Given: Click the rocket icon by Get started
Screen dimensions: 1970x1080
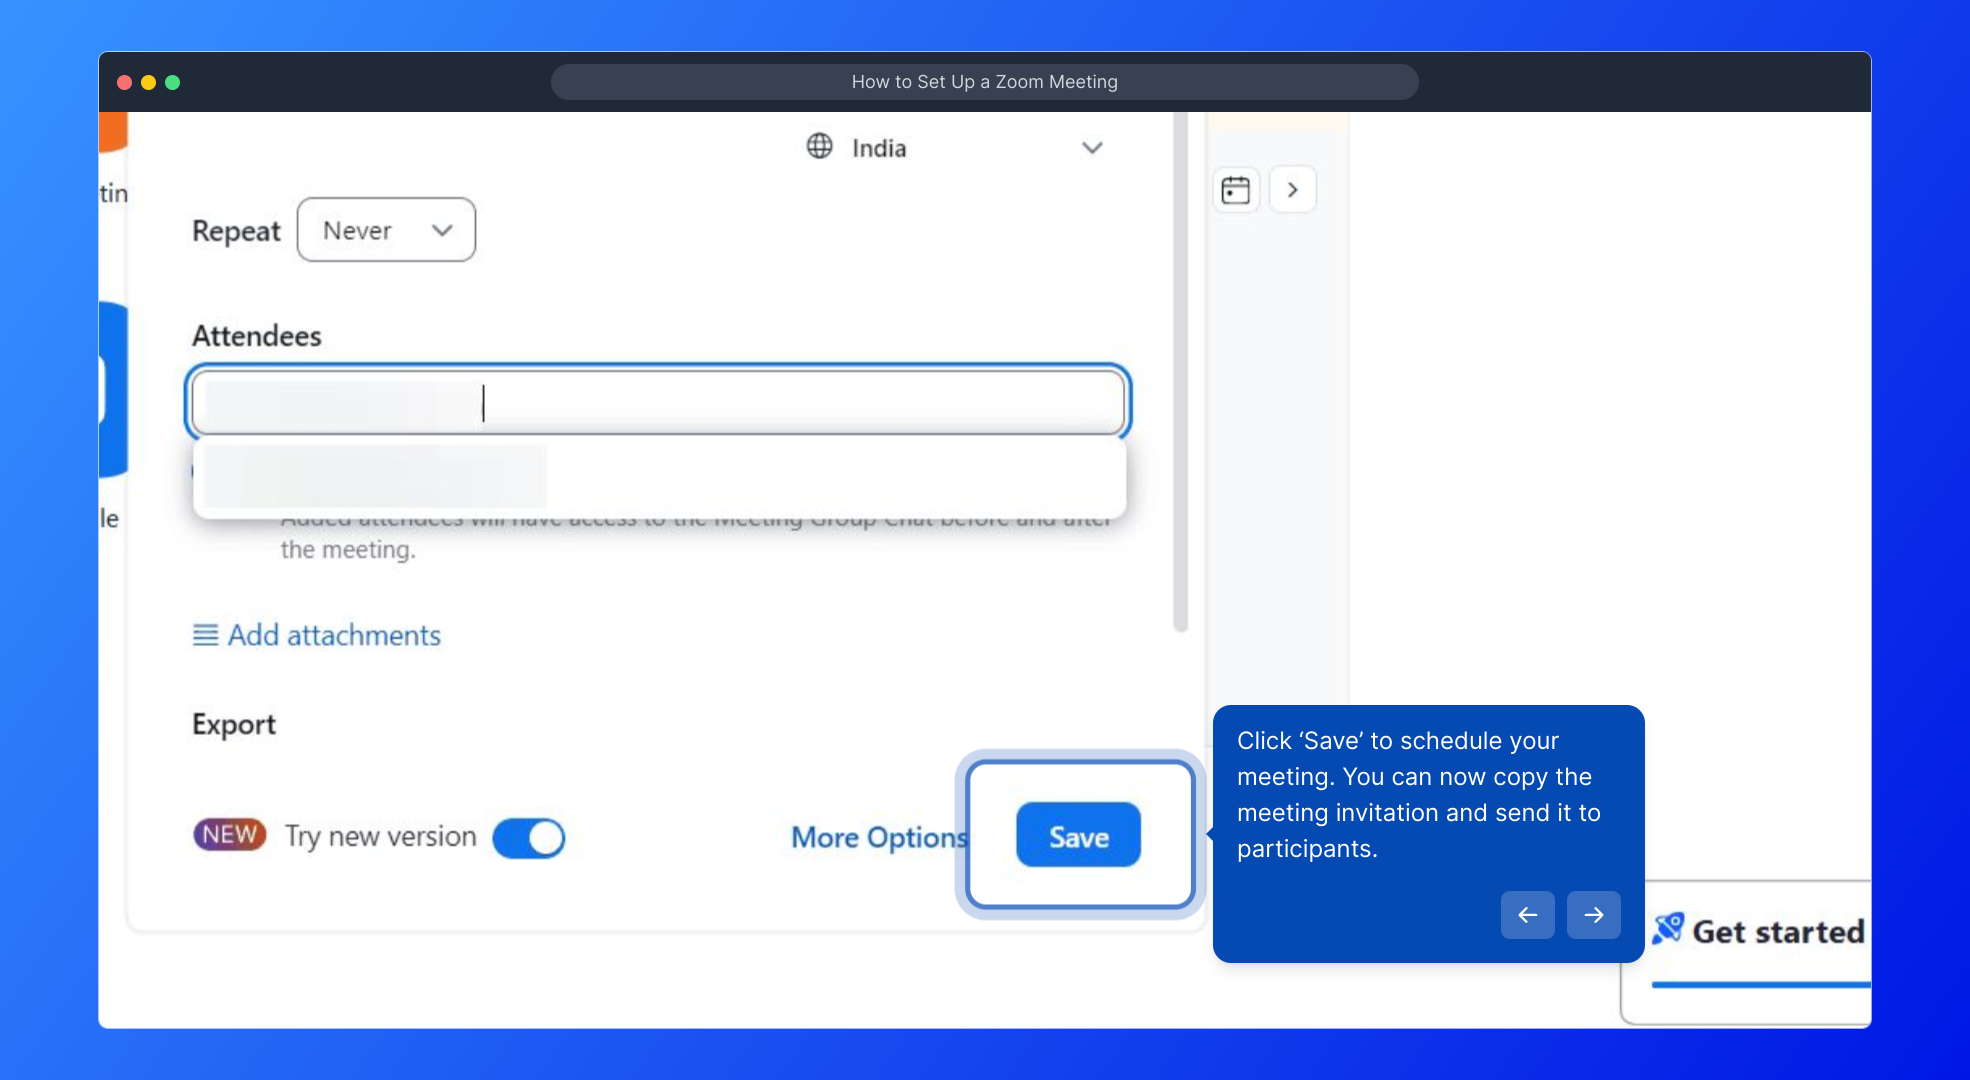Looking at the screenshot, I should click(x=1667, y=930).
